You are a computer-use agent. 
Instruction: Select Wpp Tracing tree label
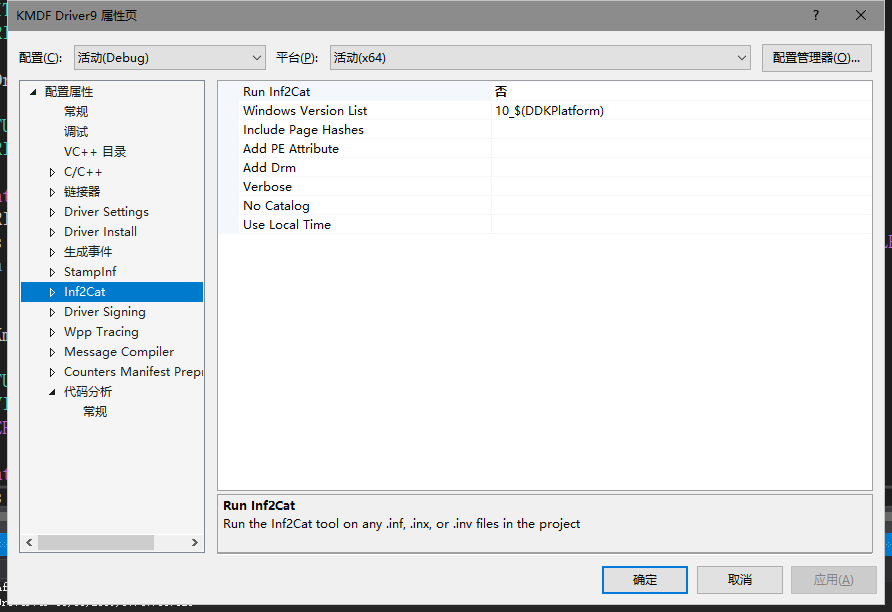click(x=101, y=332)
